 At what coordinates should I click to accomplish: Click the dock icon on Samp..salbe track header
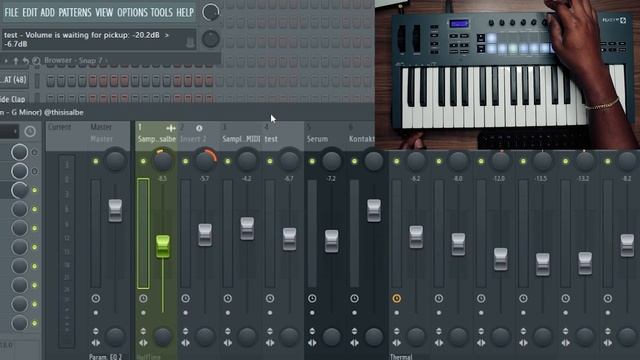pos(171,129)
